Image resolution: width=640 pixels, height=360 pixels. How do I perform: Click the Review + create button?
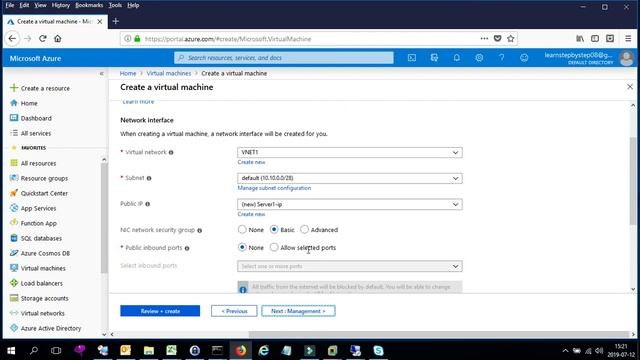point(160,311)
